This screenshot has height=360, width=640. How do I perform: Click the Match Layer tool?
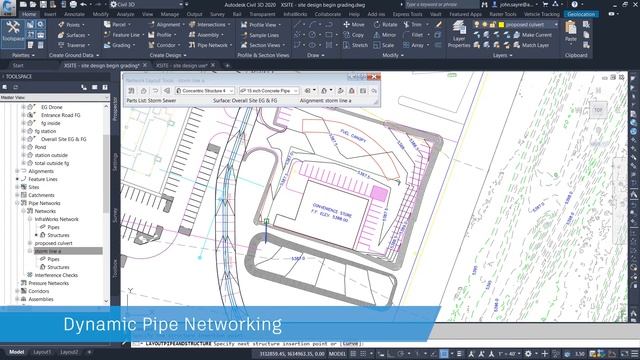point(531,45)
